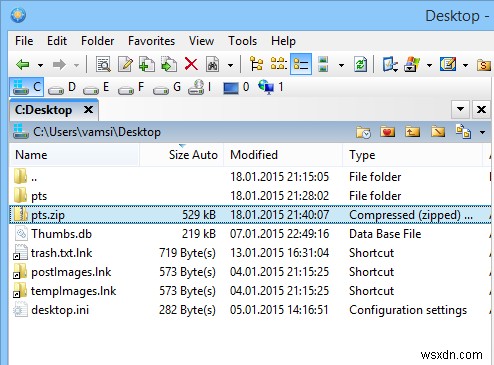
Task: Click the gray forward arrow
Action: 59,64
